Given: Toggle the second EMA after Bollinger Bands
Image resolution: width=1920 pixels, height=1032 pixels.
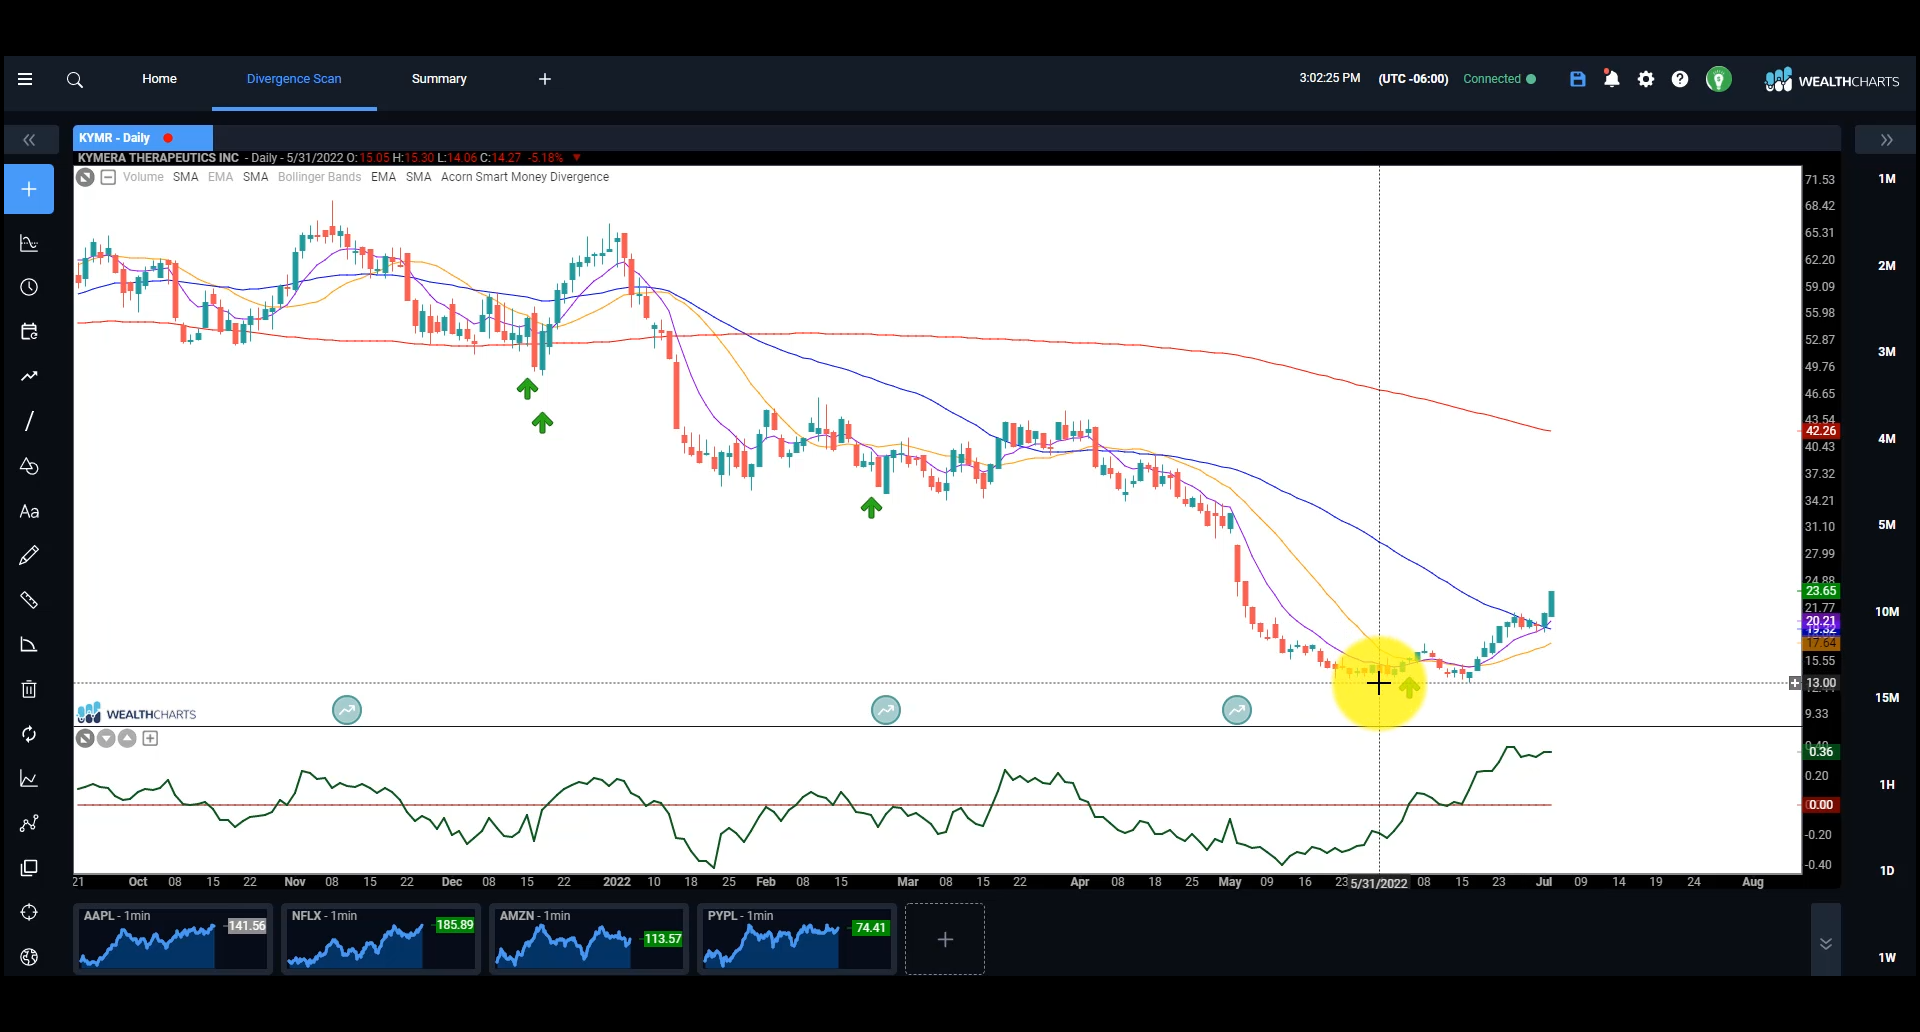Looking at the screenshot, I should (x=383, y=177).
